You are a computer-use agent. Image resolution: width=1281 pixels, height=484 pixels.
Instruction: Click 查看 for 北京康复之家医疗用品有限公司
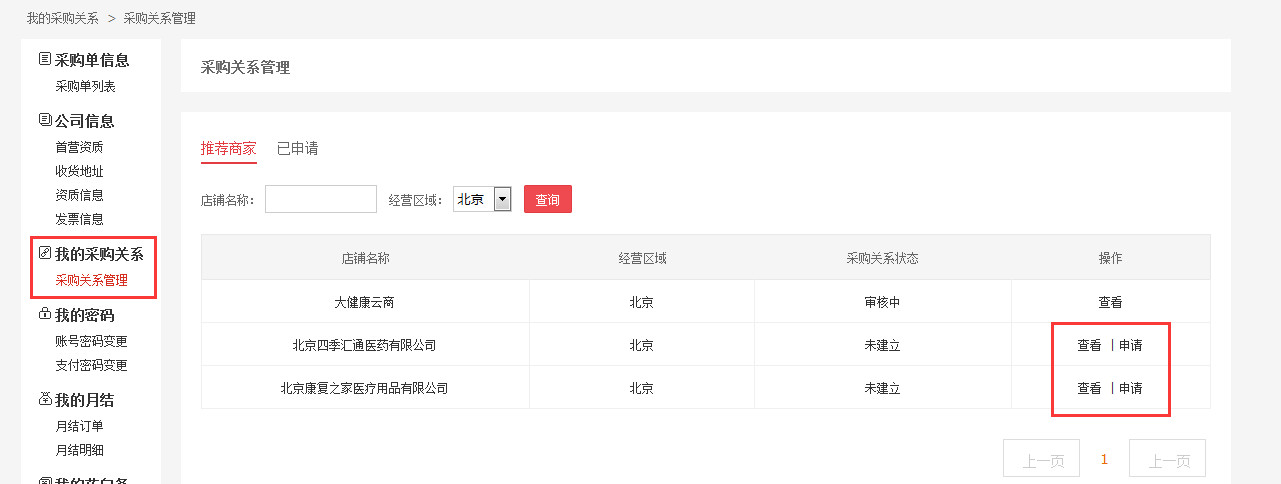pyautogui.click(x=1089, y=388)
